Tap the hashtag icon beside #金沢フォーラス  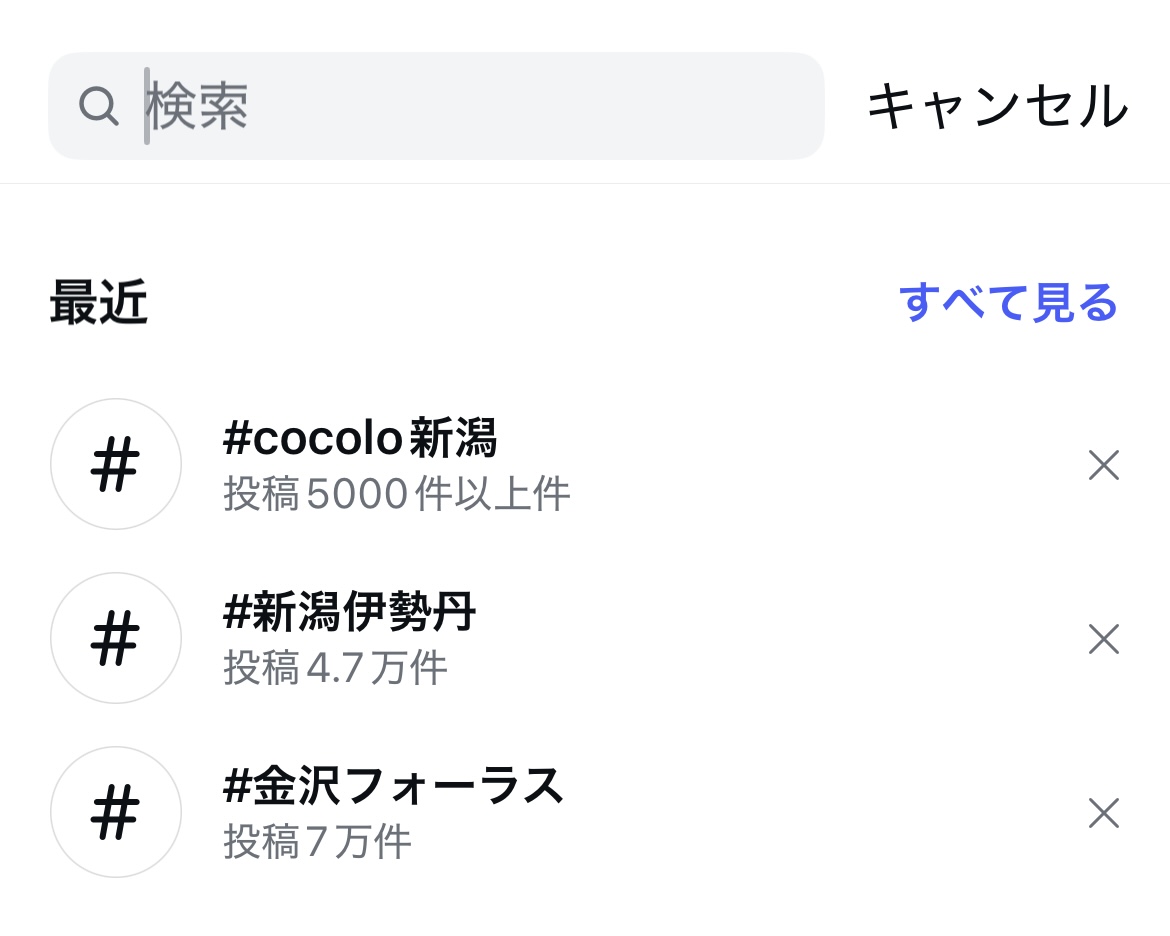pyautogui.click(x=116, y=812)
